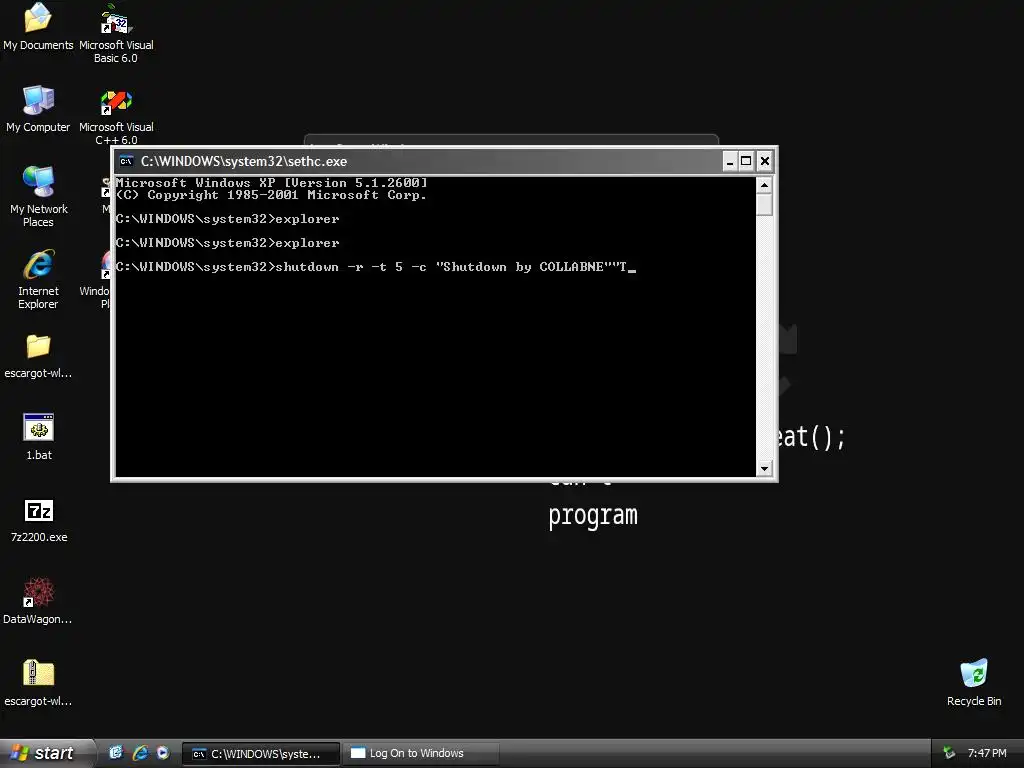Click the 7:47 PM taskbar clock

pyautogui.click(x=987, y=753)
